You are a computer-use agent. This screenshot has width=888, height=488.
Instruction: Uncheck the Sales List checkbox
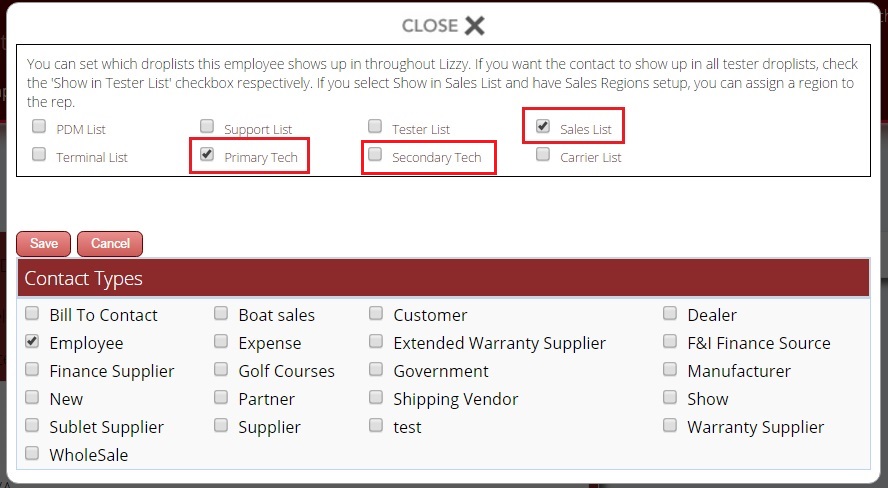coord(543,127)
